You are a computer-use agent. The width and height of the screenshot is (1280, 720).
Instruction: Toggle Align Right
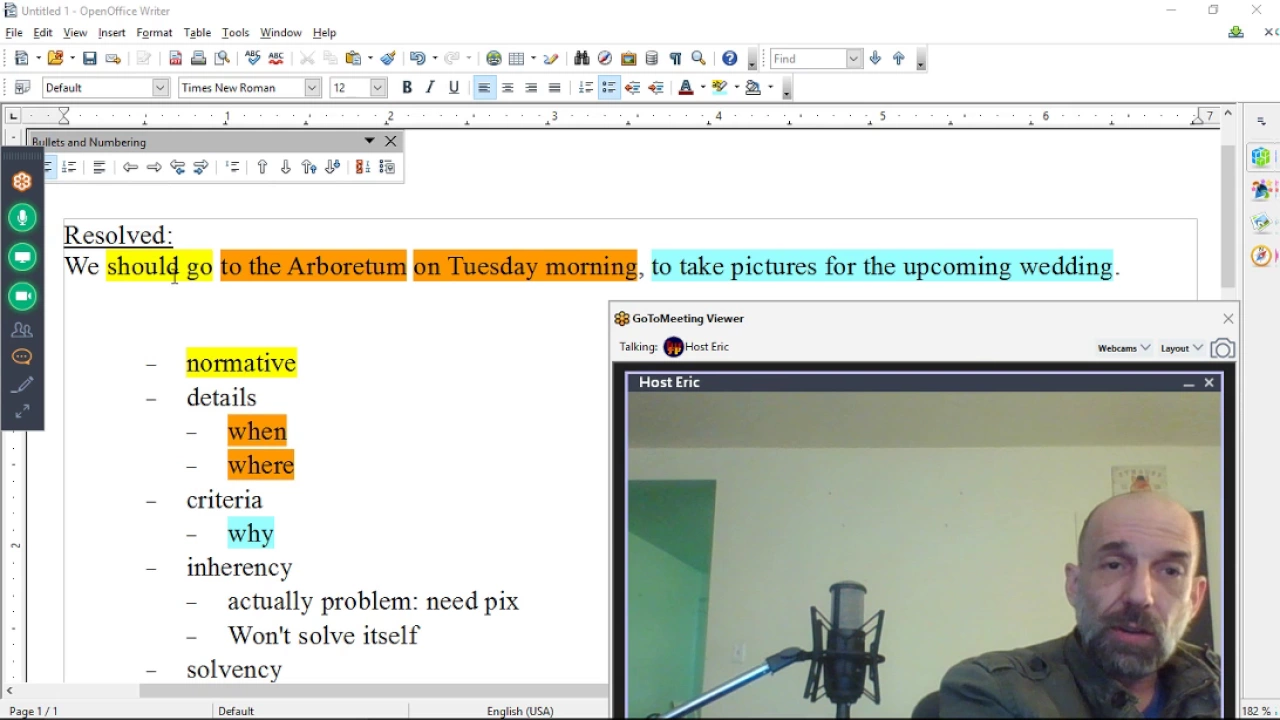(x=531, y=88)
